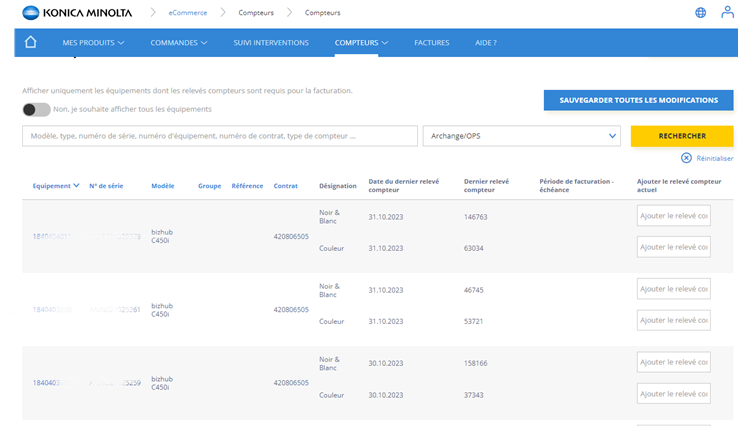Click counter input for Noir & Blanc 46745
738x426 pixels.
(674, 289)
